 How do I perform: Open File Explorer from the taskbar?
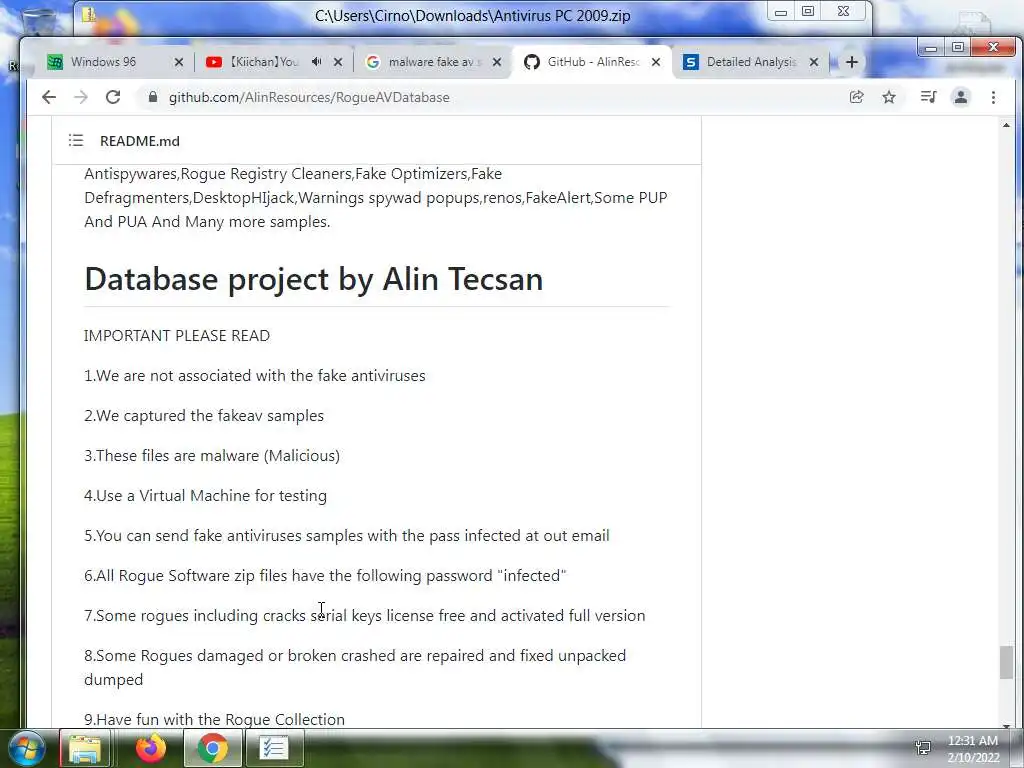click(x=85, y=748)
